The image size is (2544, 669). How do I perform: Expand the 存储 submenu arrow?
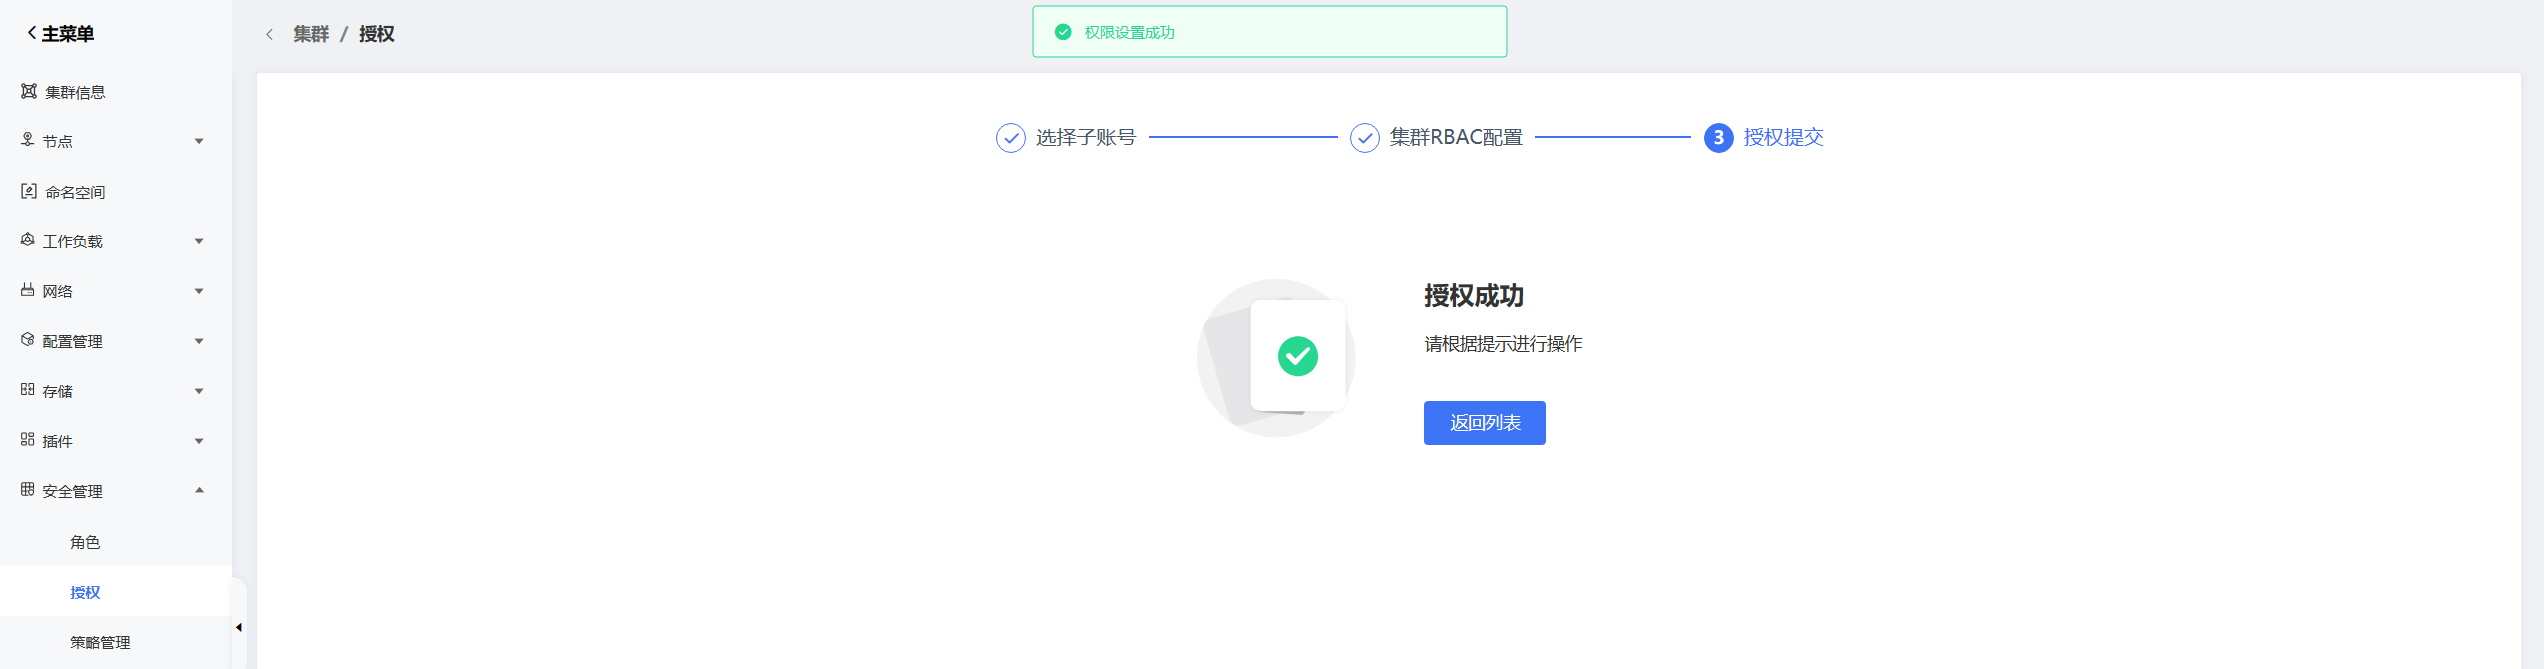[x=199, y=391]
